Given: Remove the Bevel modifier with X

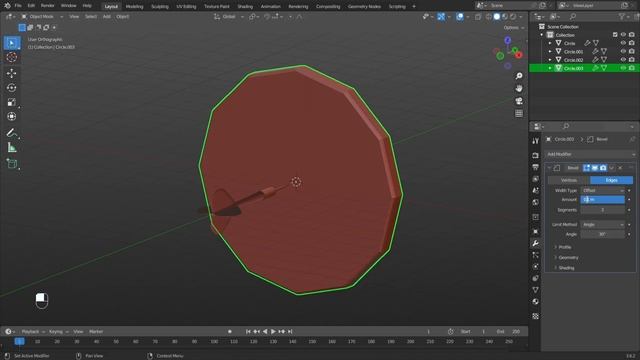Looking at the screenshot, I should tap(620, 168).
